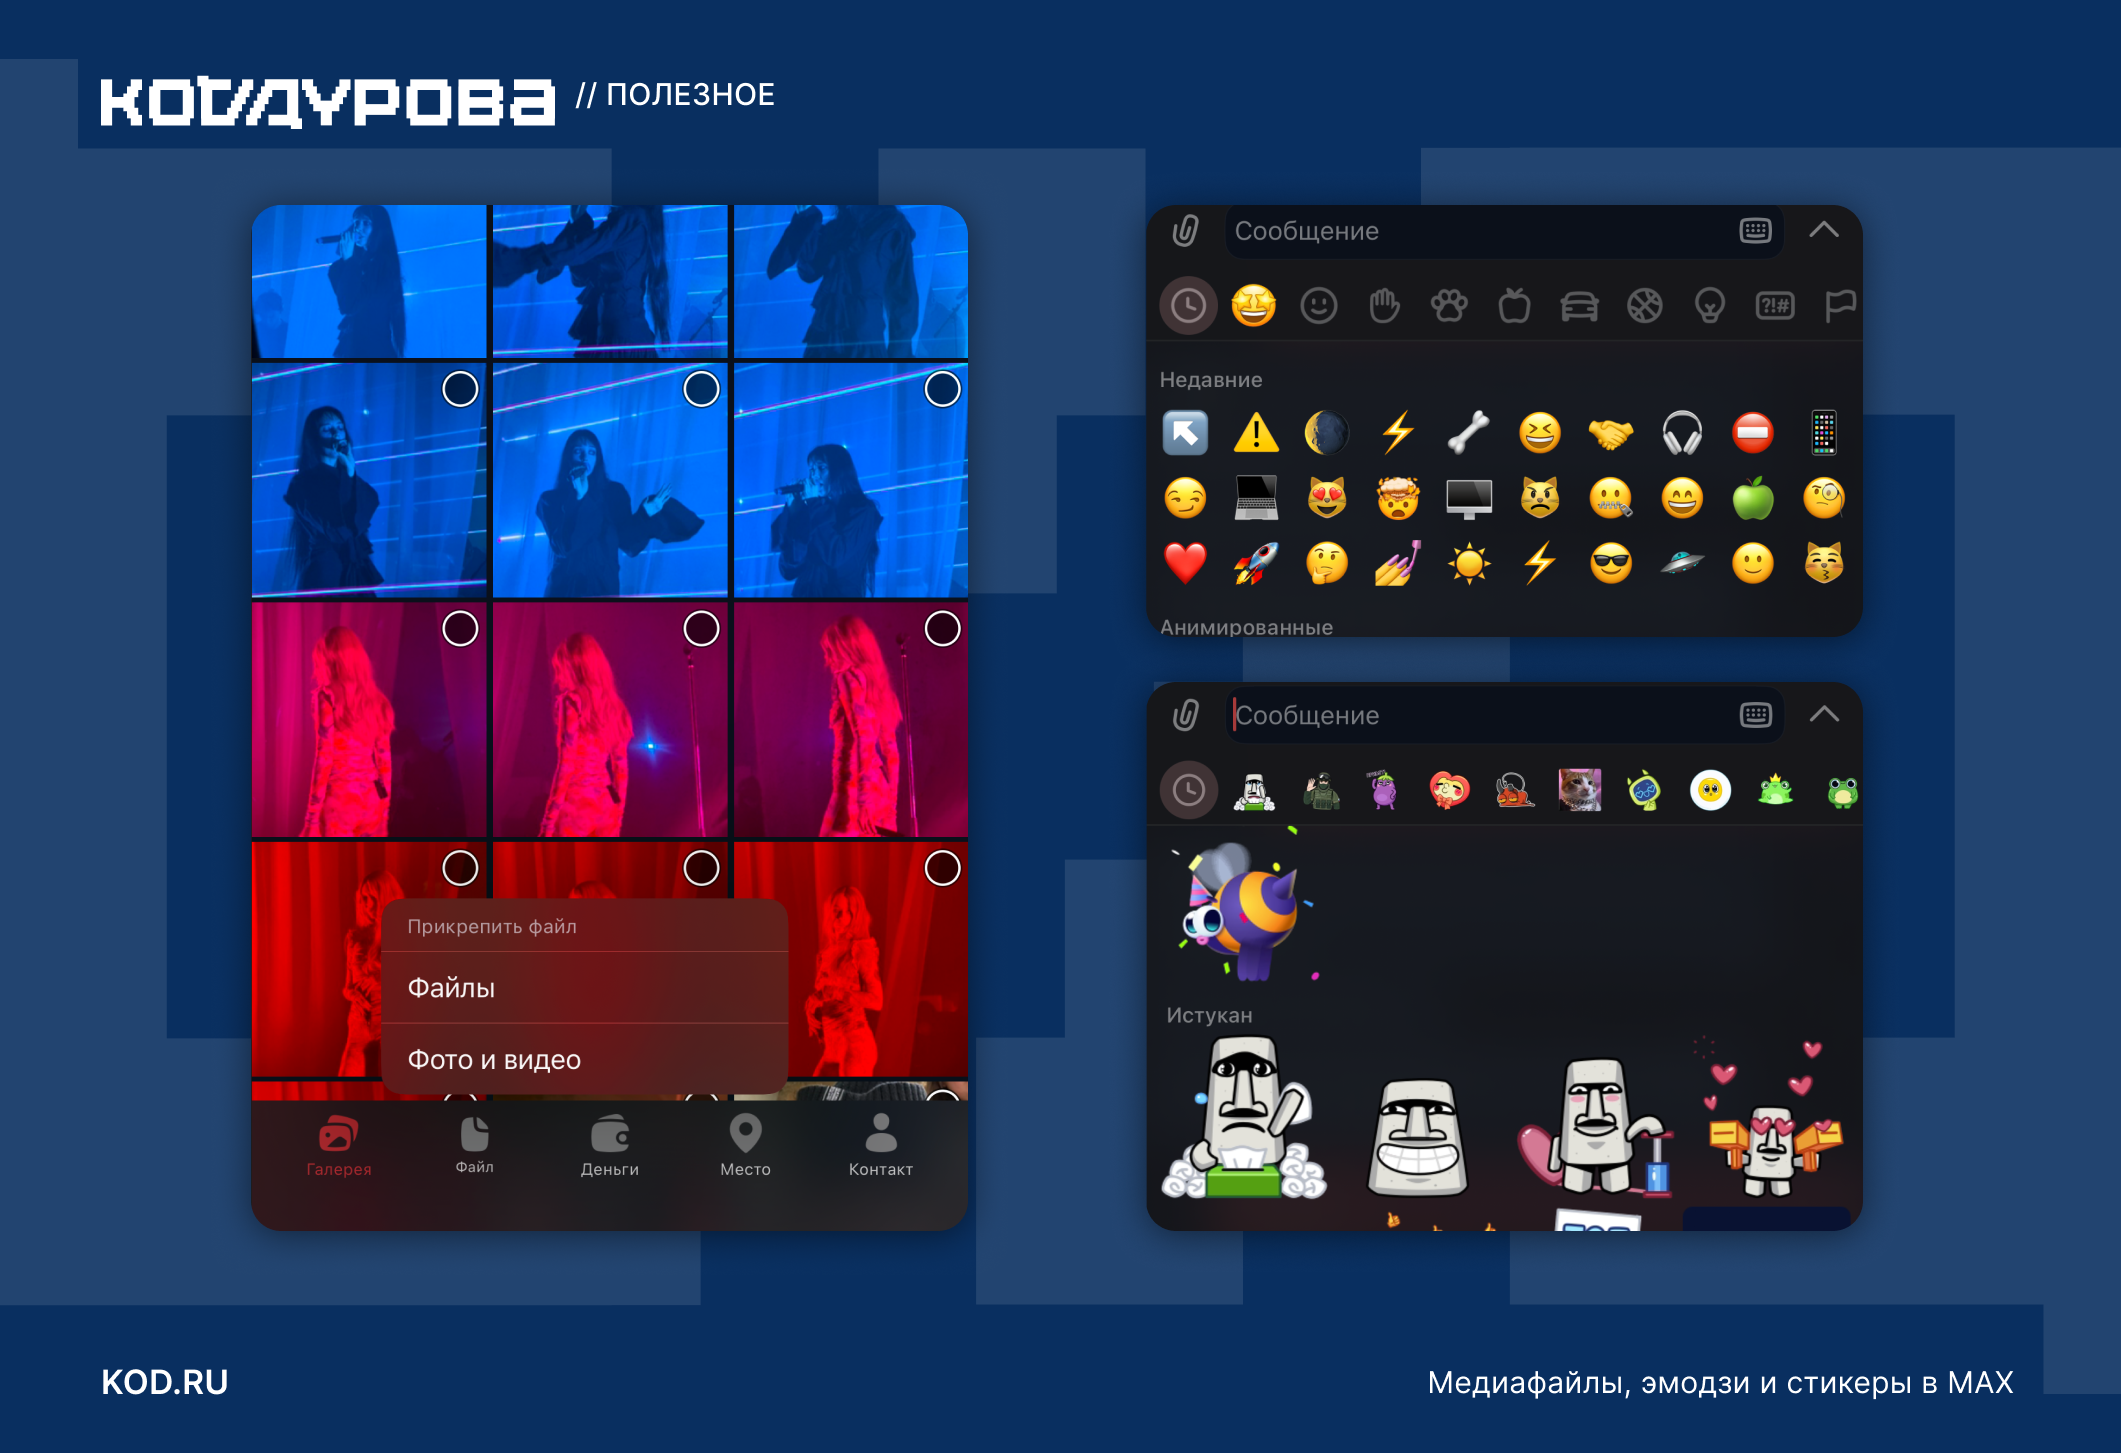This screenshot has width=2121, height=1453.
Task: Send the grinning Moai statue sticker
Action: [1417, 1137]
